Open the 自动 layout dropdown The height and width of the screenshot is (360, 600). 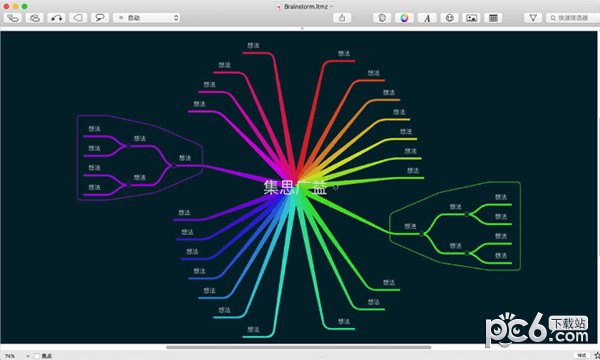(x=147, y=18)
